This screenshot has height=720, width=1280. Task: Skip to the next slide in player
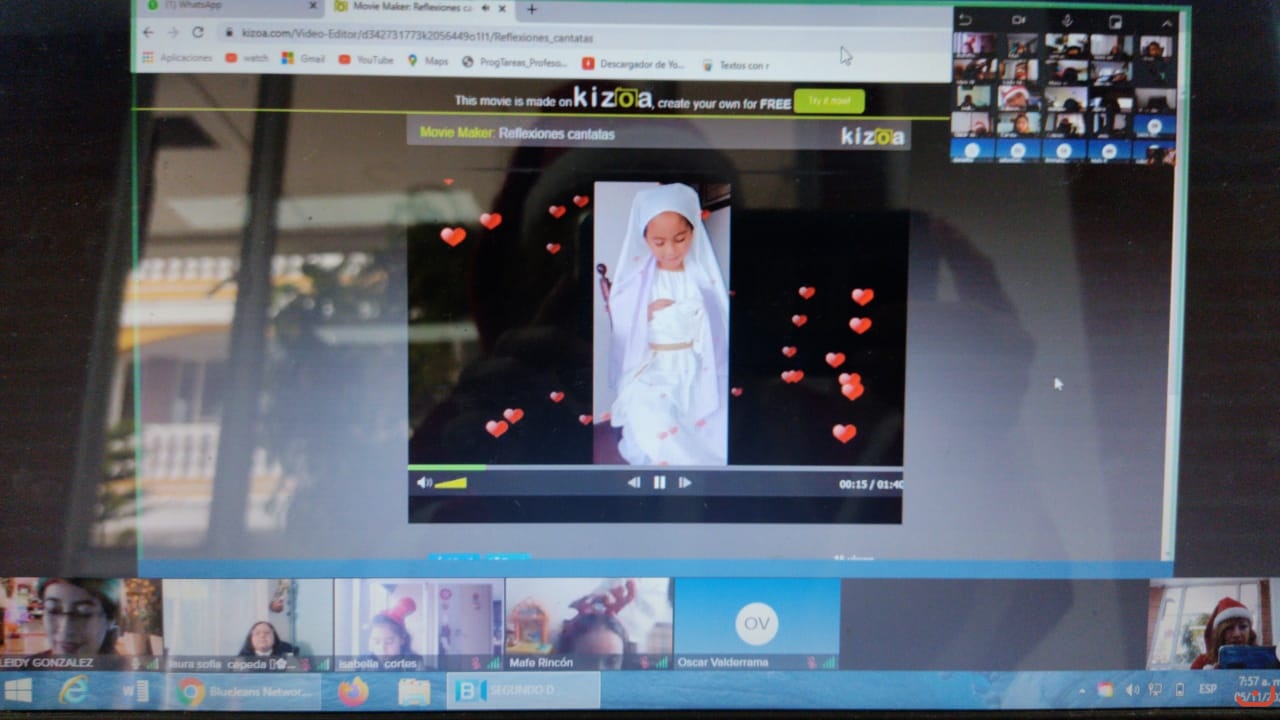click(x=685, y=483)
